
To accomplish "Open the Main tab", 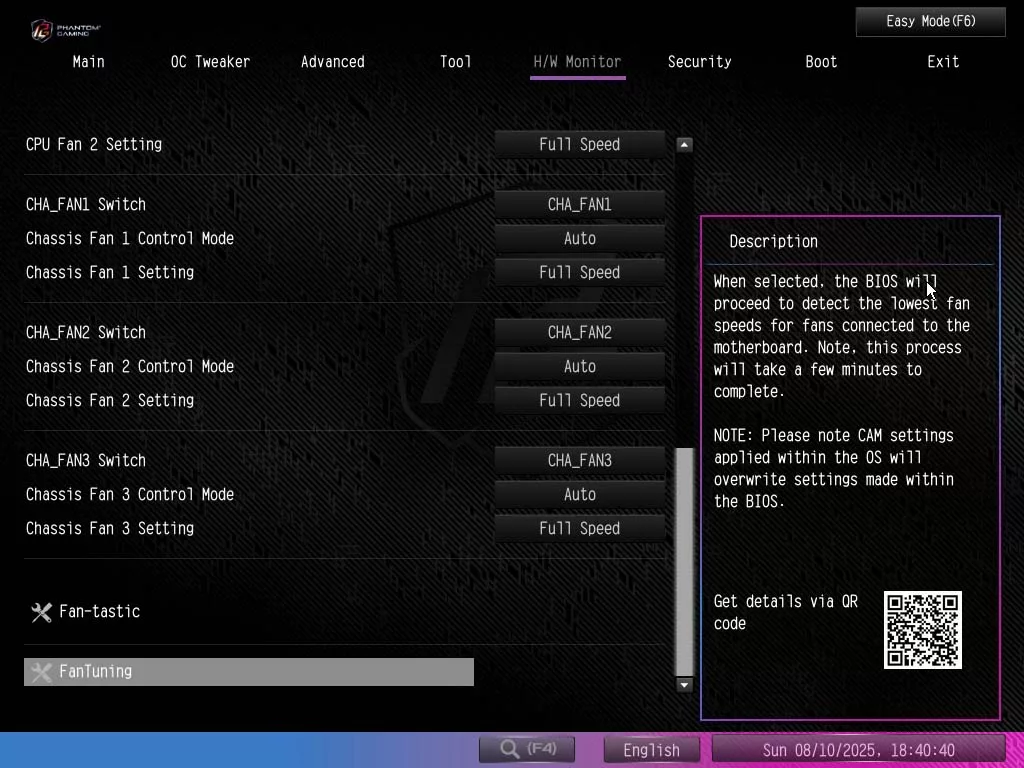I will [x=88, y=62].
